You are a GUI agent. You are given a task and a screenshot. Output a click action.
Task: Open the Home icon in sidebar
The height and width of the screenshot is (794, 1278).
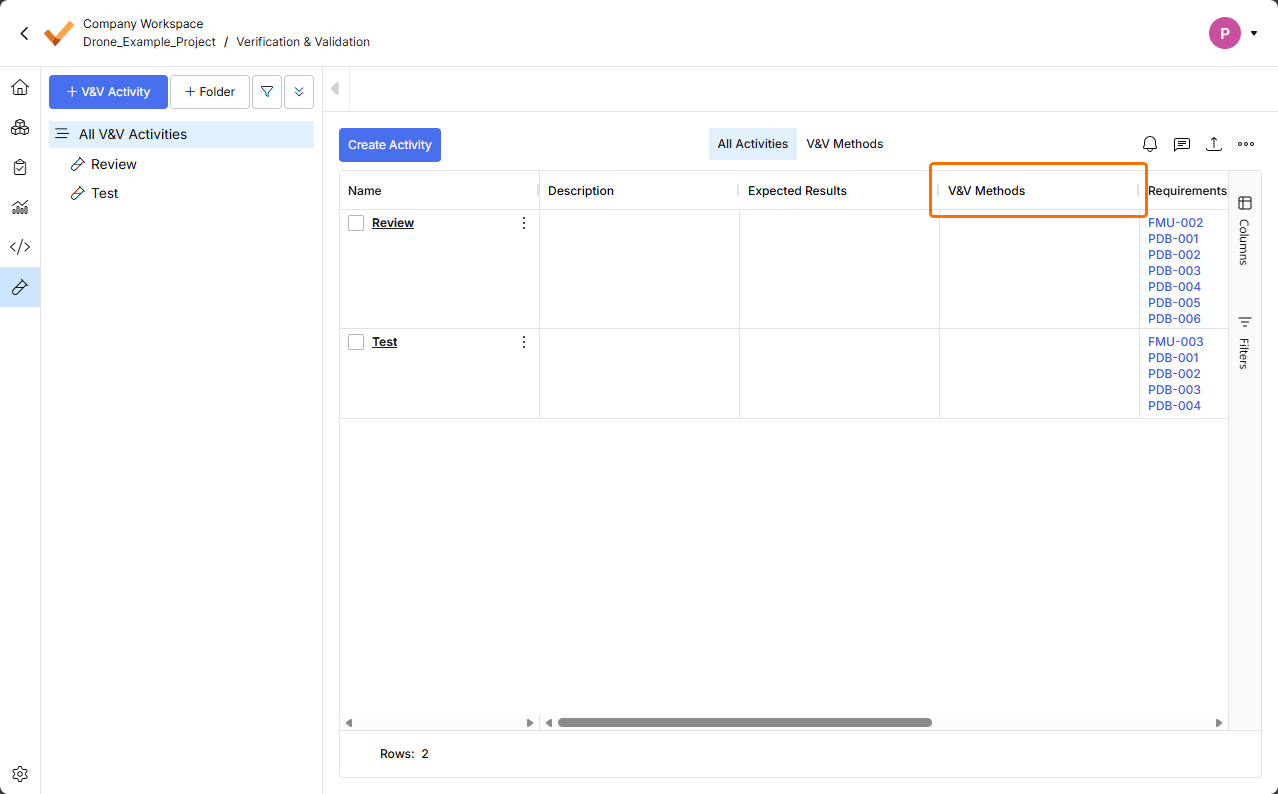tap(20, 87)
